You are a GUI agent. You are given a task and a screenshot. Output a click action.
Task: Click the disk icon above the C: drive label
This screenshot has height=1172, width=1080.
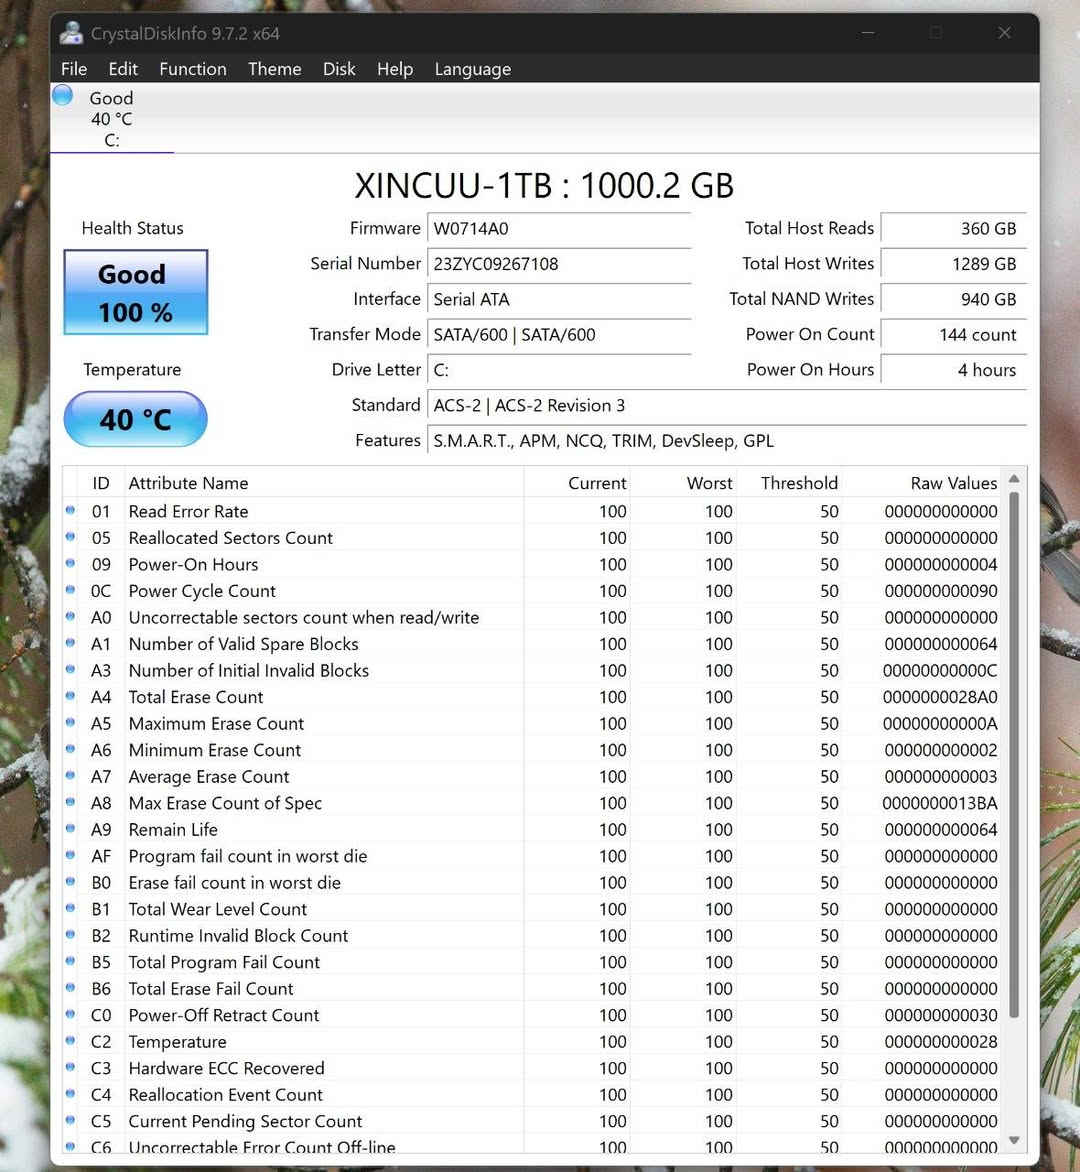point(61,94)
